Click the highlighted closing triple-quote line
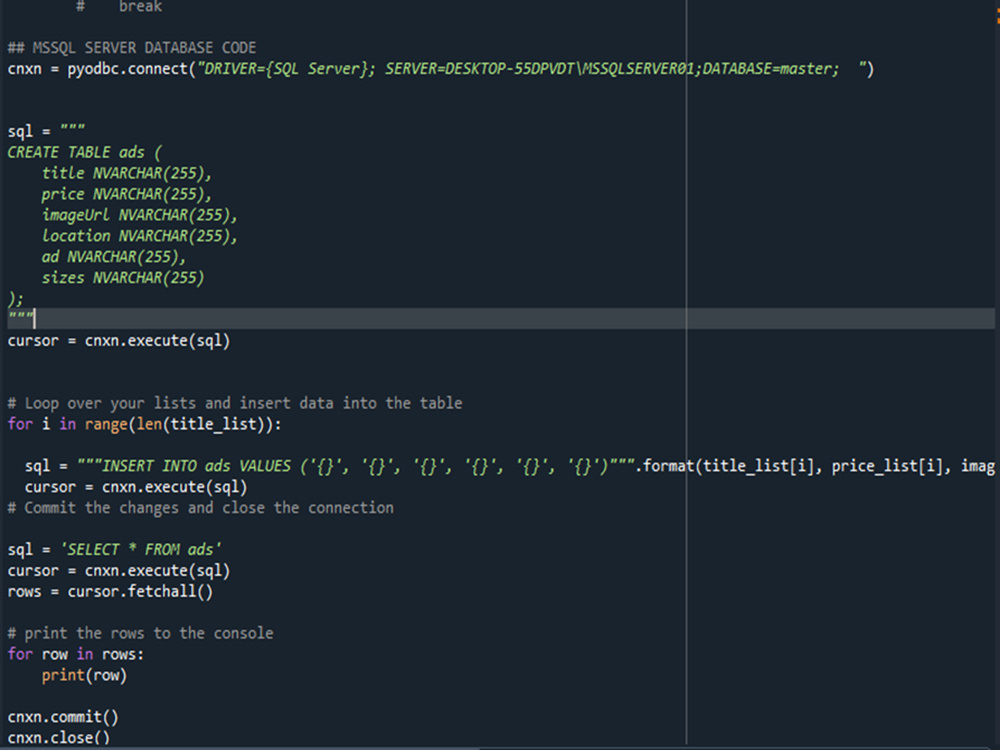 click(500, 318)
